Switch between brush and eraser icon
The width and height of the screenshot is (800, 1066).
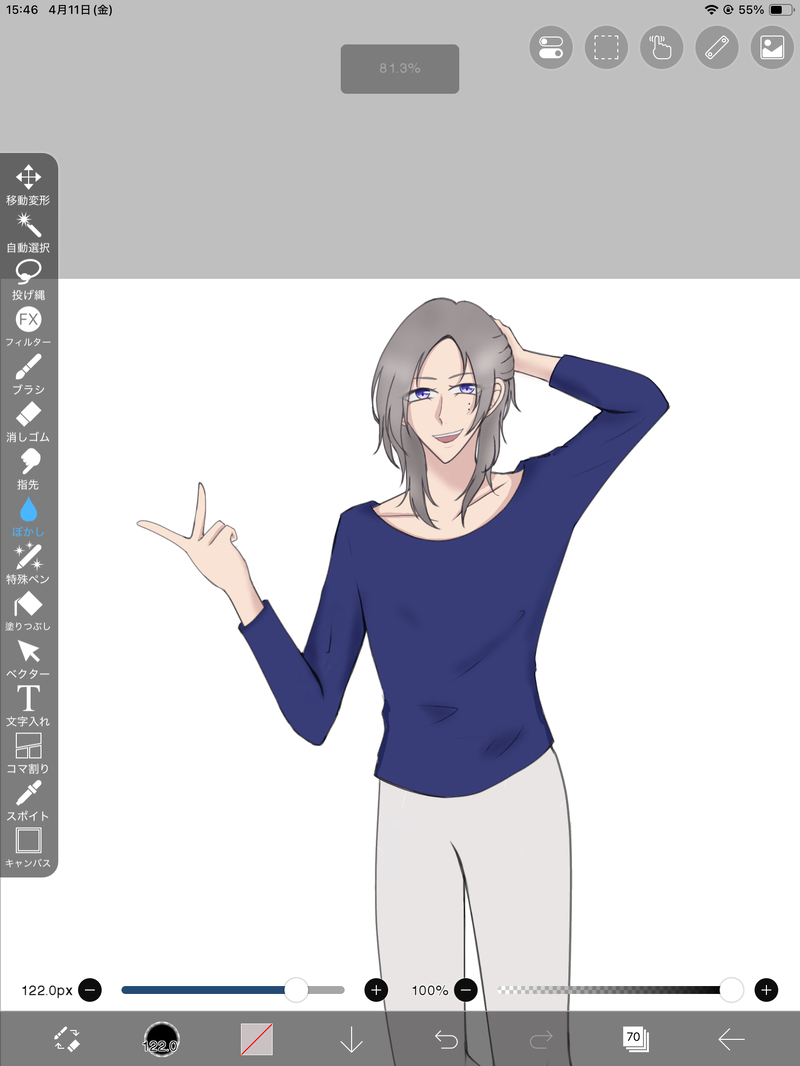tap(67, 1039)
